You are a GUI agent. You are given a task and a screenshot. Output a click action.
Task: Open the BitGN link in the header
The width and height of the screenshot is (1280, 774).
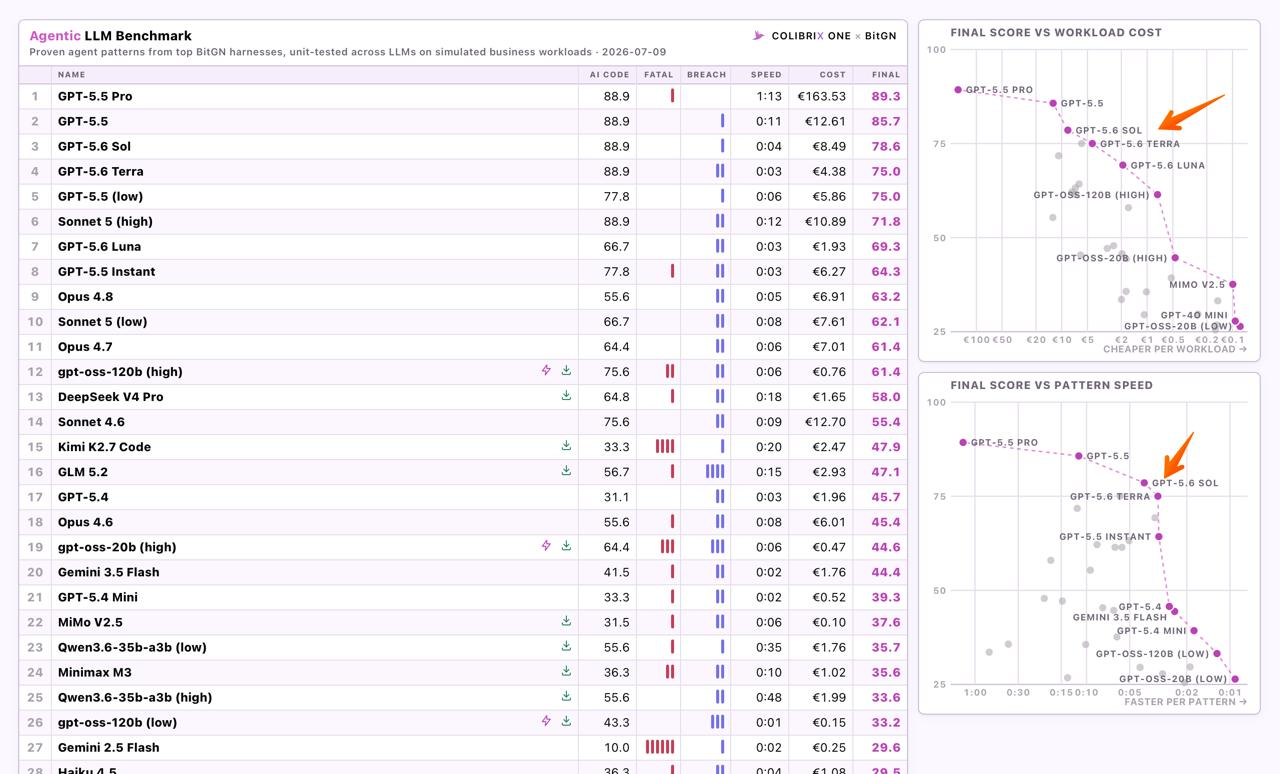click(881, 36)
